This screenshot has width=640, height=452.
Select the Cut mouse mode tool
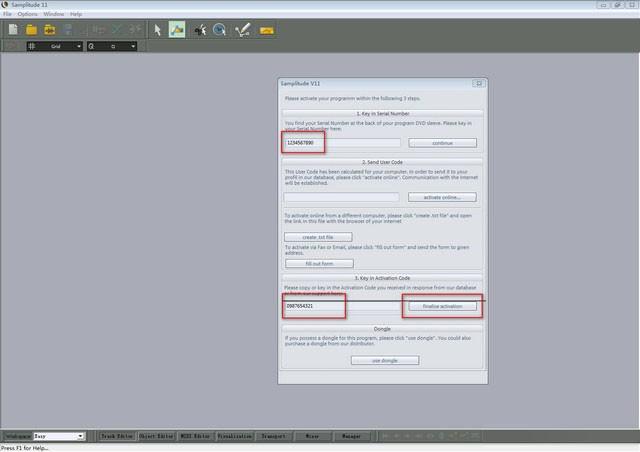tap(200, 30)
